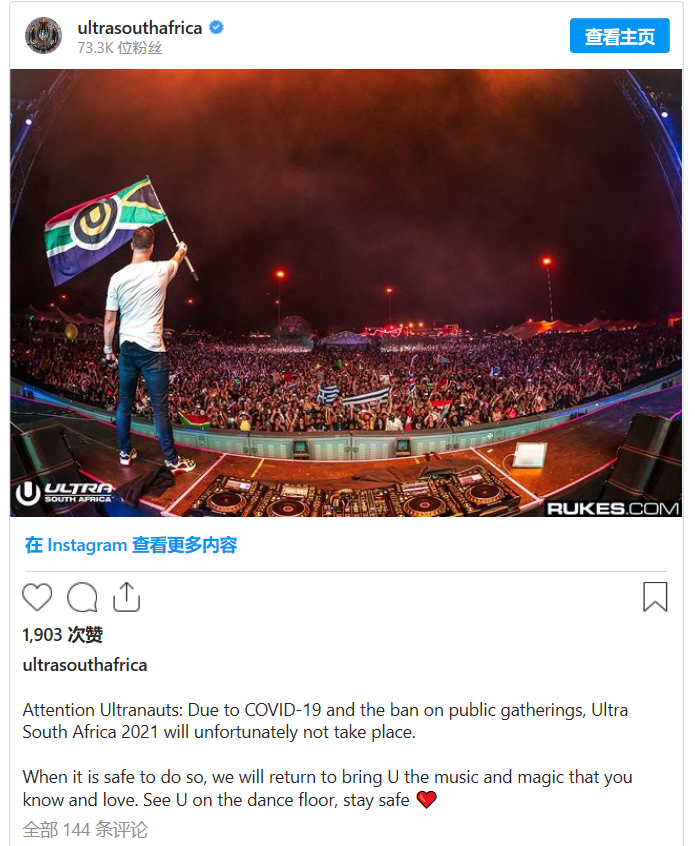Viewport: 695px width, 846px height.
Task: Click the ultrasouthafrica caption author name
Action: (x=85, y=665)
